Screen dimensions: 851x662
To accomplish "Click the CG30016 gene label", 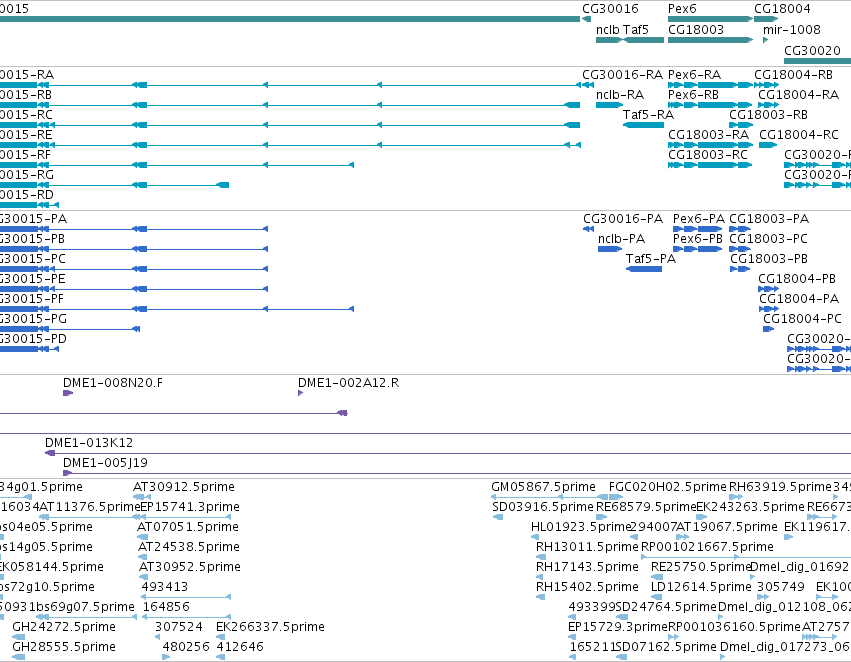I will click(610, 9).
